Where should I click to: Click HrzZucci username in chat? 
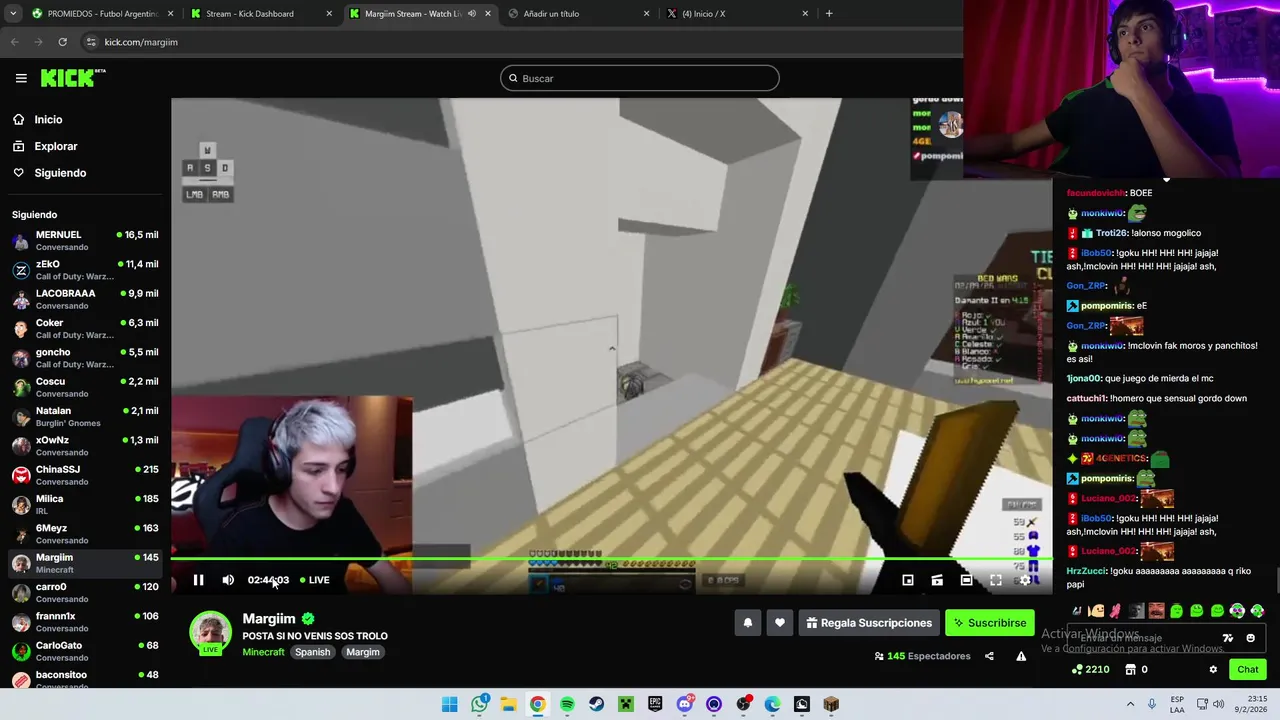click(1086, 571)
